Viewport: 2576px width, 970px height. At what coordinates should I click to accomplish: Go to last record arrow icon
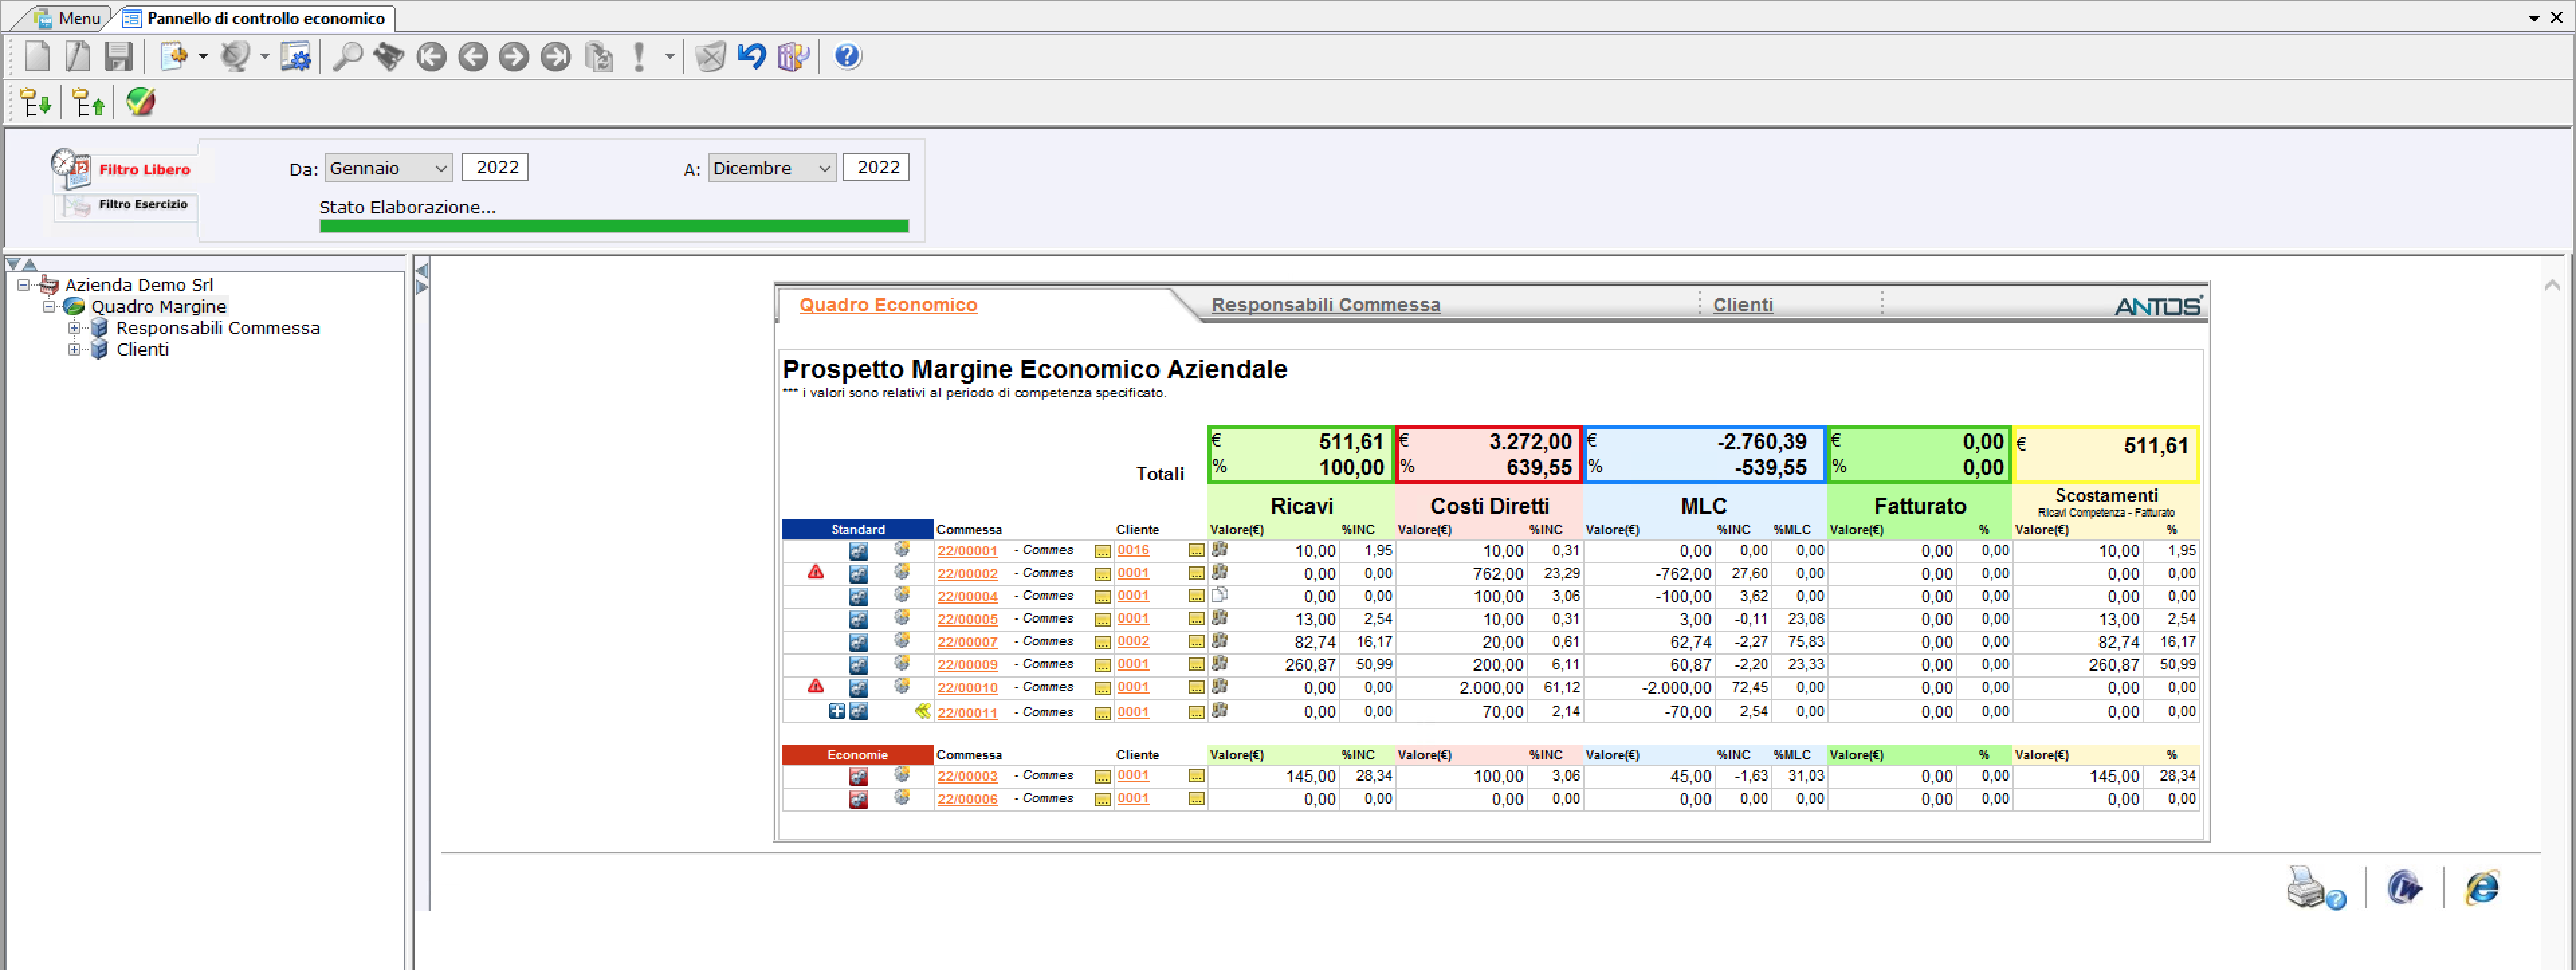[555, 56]
